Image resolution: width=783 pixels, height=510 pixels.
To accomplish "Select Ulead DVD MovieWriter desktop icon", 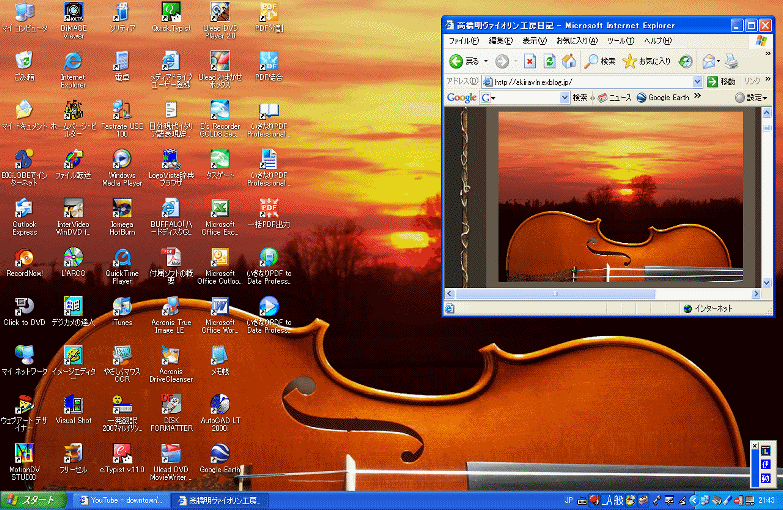I will point(171,462).
